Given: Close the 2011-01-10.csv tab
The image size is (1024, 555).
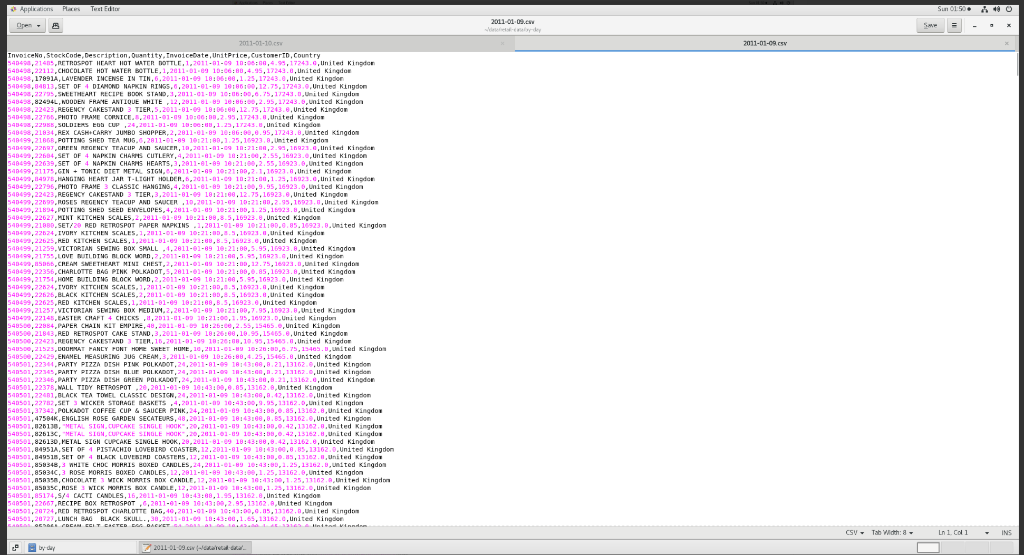Looking at the screenshot, I should coord(502,43).
